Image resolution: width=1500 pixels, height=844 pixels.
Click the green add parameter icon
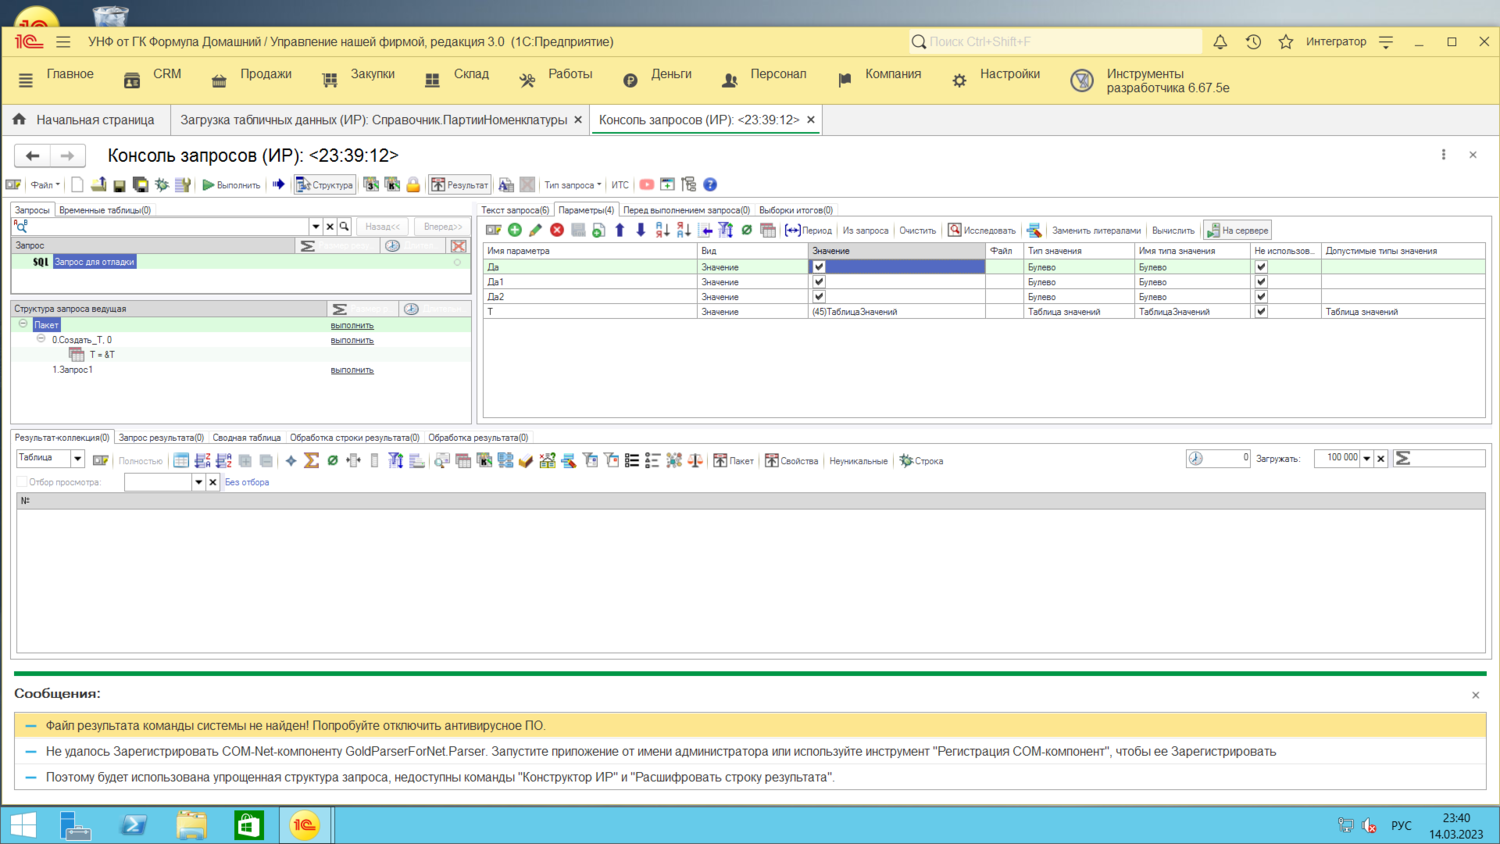click(515, 230)
